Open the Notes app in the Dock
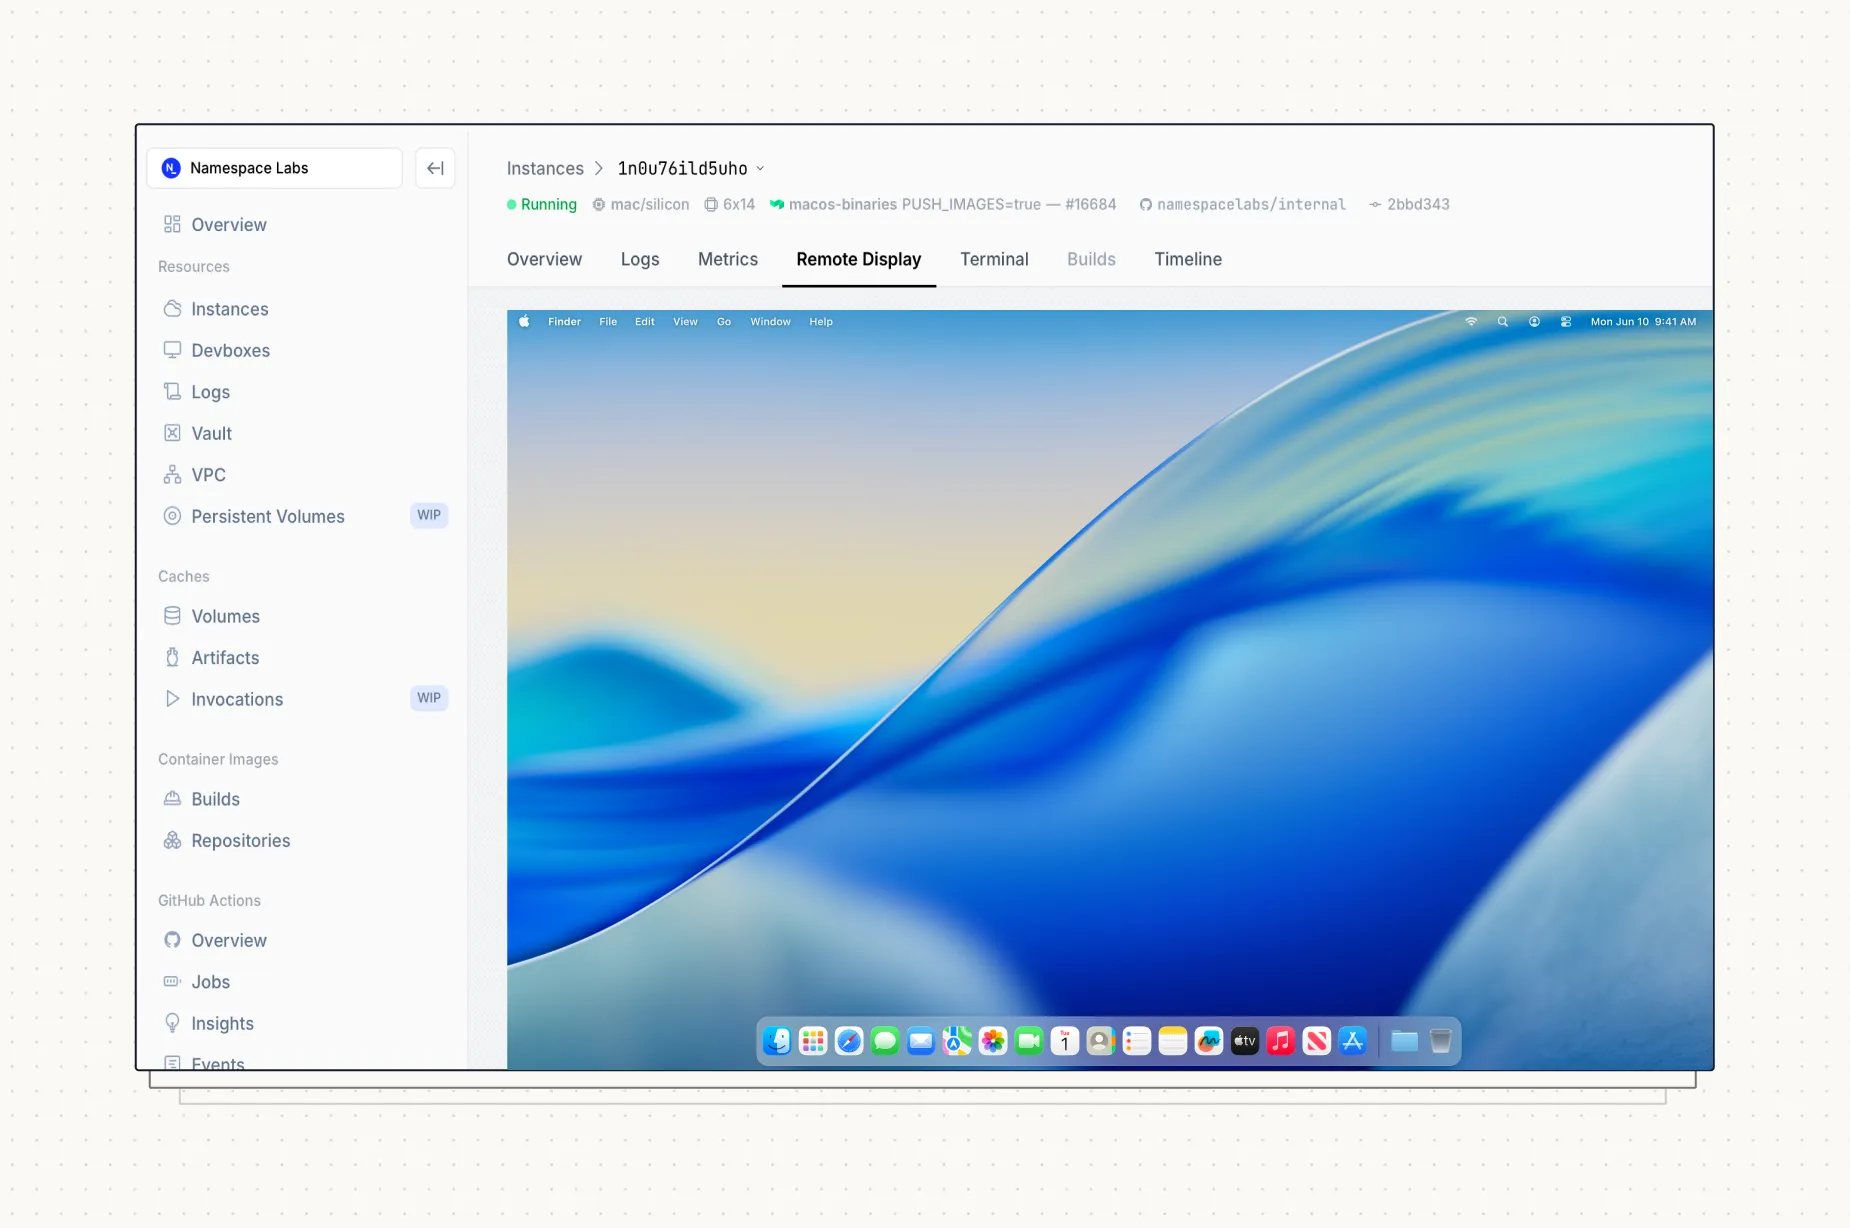 [x=1173, y=1041]
